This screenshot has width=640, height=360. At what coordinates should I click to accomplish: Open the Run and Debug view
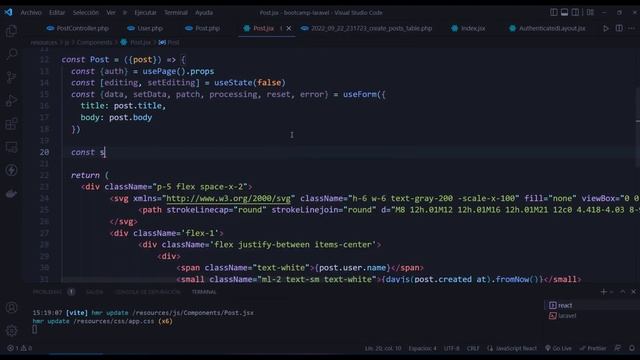(x=11, y=100)
